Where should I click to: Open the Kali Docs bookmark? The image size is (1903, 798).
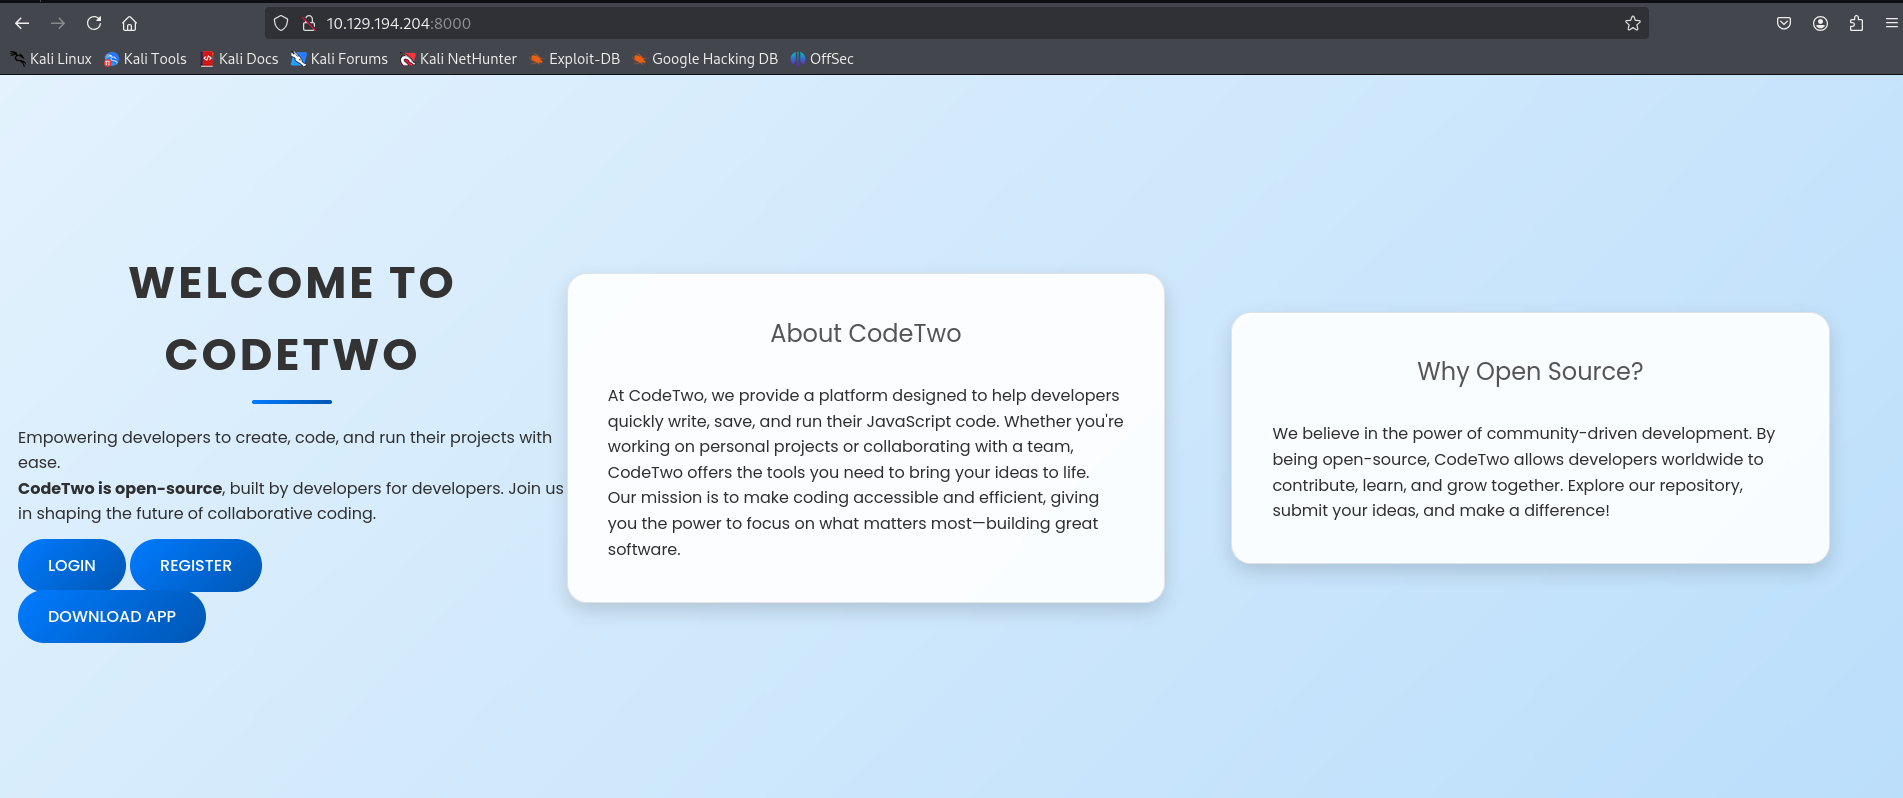tap(240, 59)
